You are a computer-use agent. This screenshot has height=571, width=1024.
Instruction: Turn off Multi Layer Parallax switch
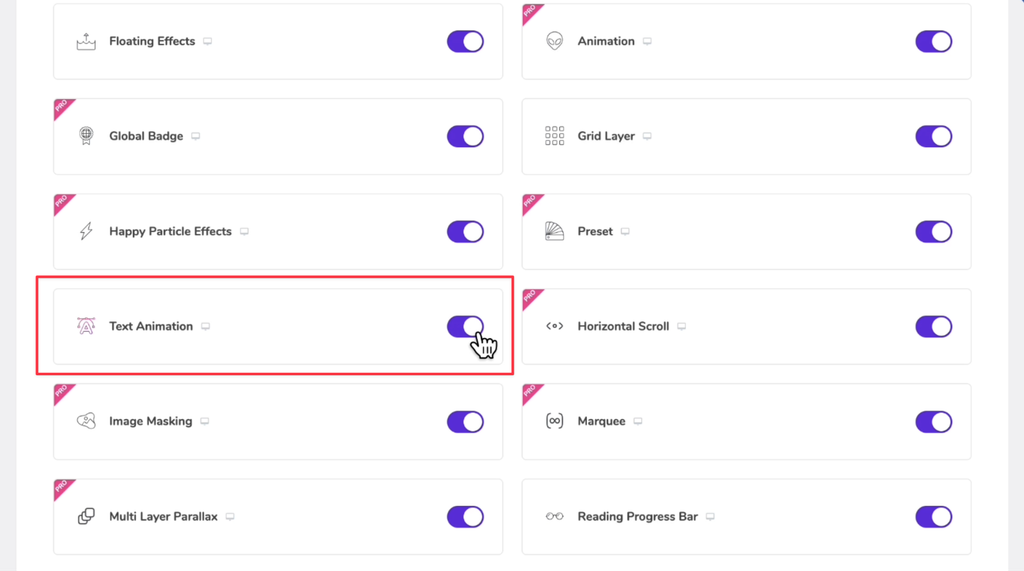coord(465,517)
